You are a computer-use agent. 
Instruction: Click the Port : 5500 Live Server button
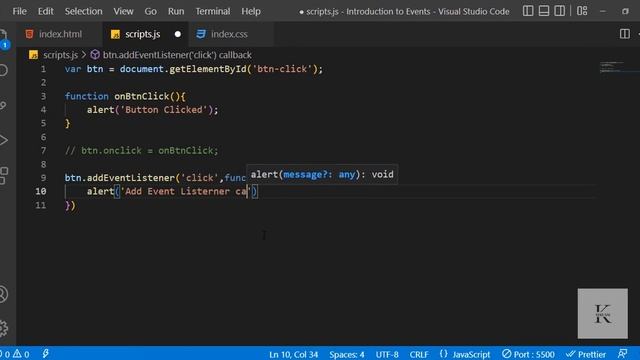click(528, 354)
